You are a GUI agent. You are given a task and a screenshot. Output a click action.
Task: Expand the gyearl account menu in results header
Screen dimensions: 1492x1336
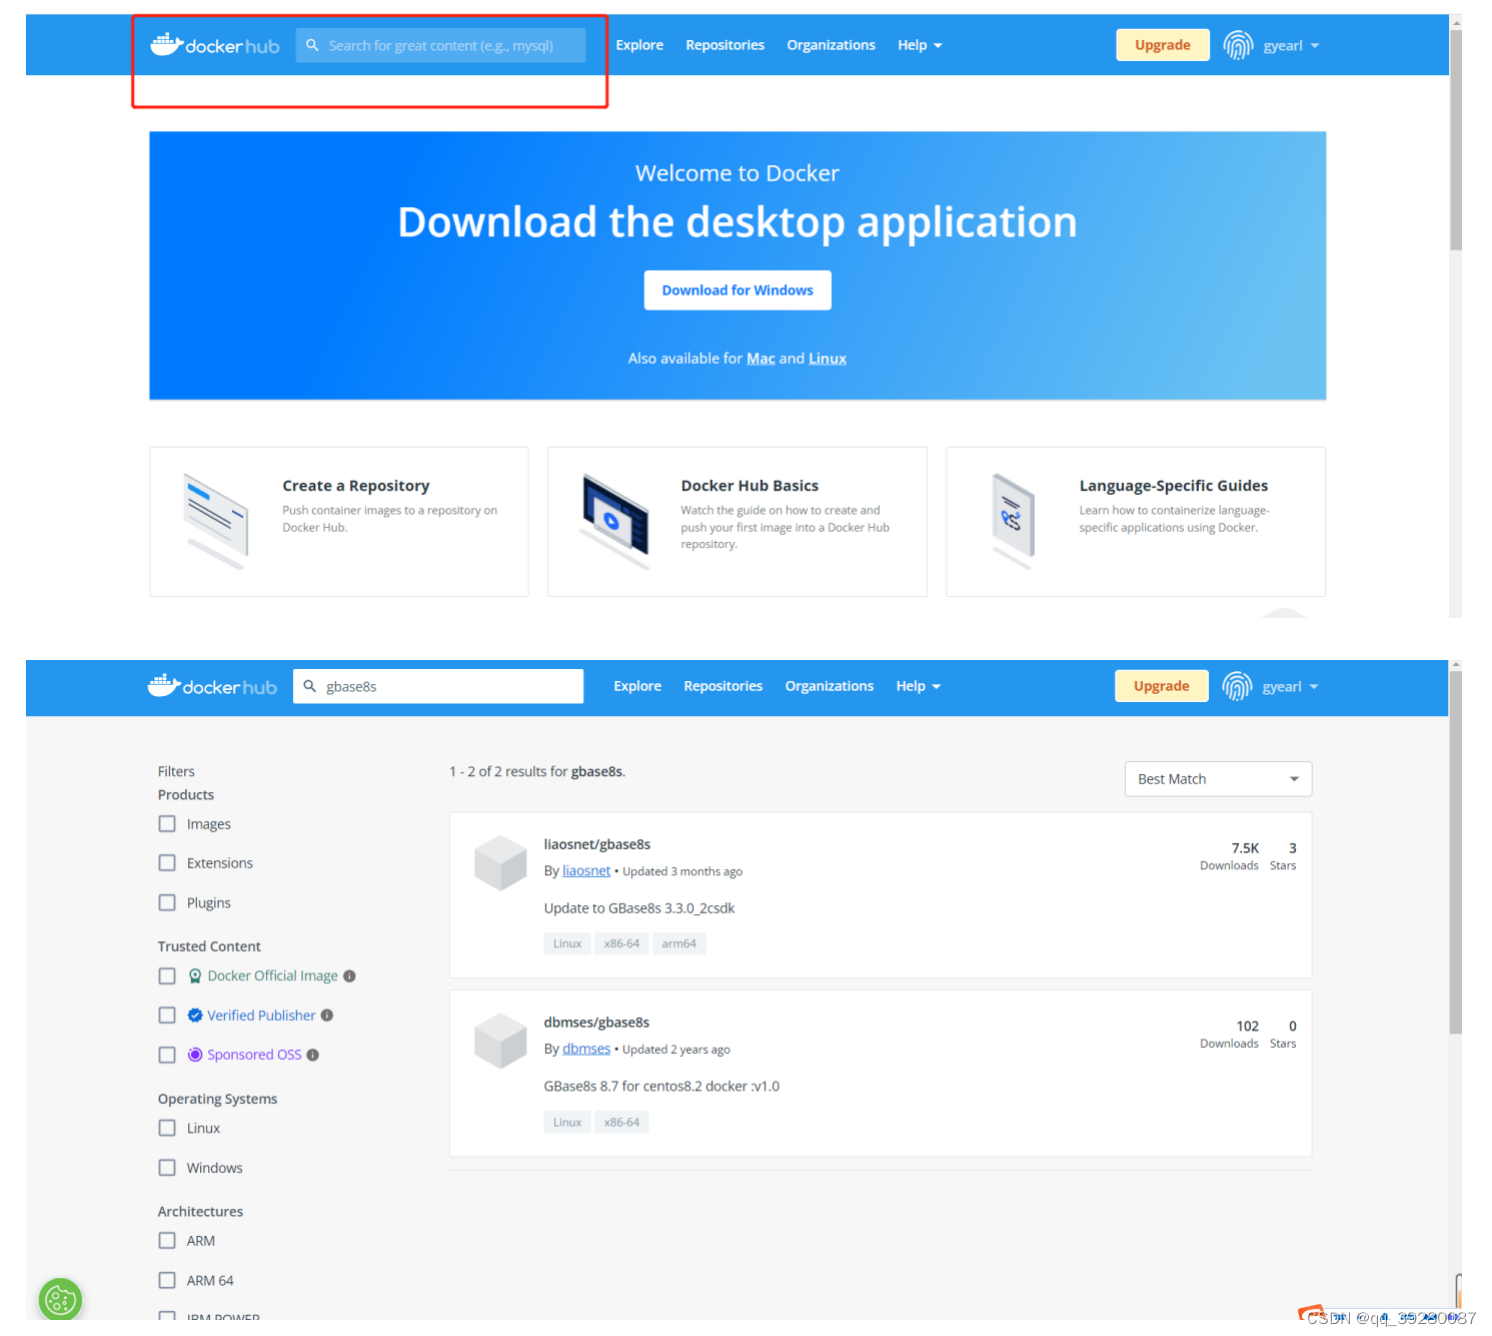1290,687
